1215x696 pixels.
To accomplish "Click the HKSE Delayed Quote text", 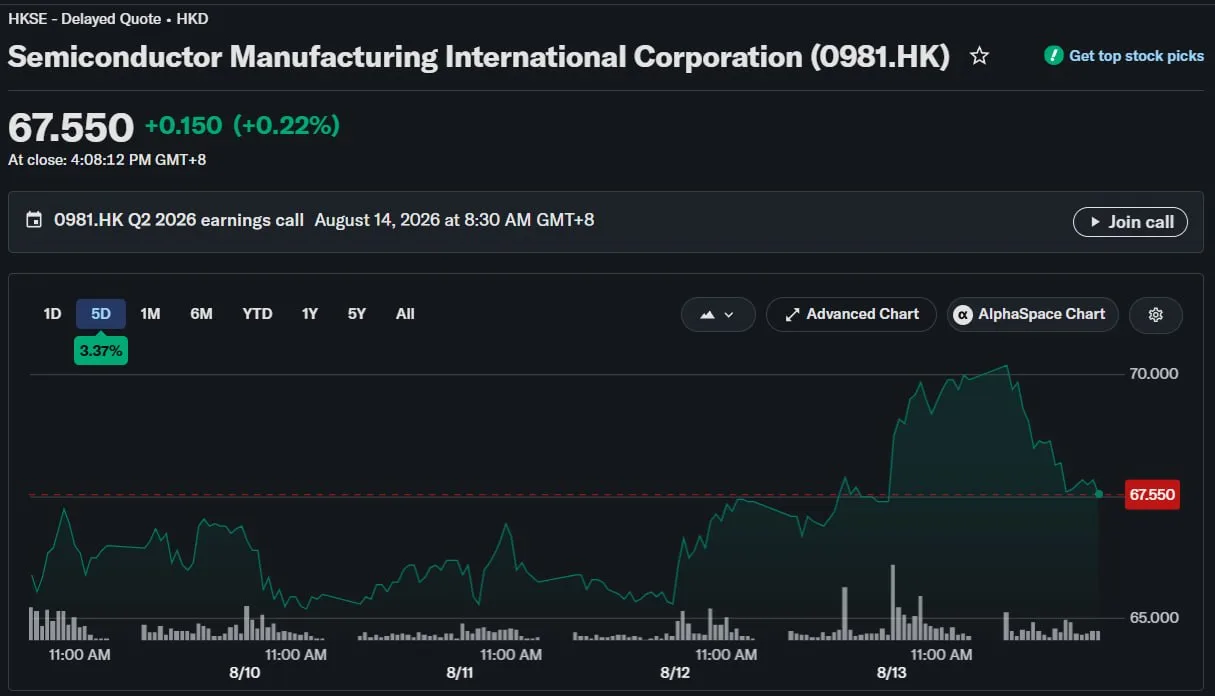I will [x=108, y=19].
